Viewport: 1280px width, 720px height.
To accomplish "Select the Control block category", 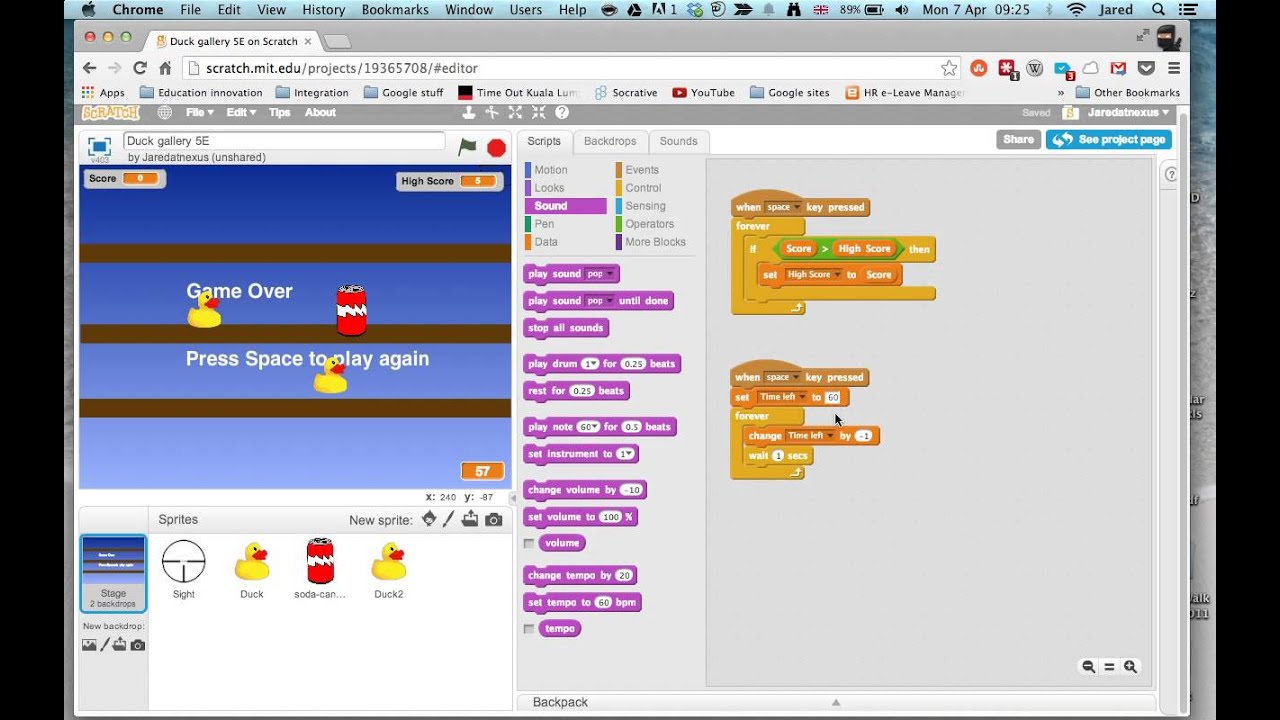I will coord(642,188).
